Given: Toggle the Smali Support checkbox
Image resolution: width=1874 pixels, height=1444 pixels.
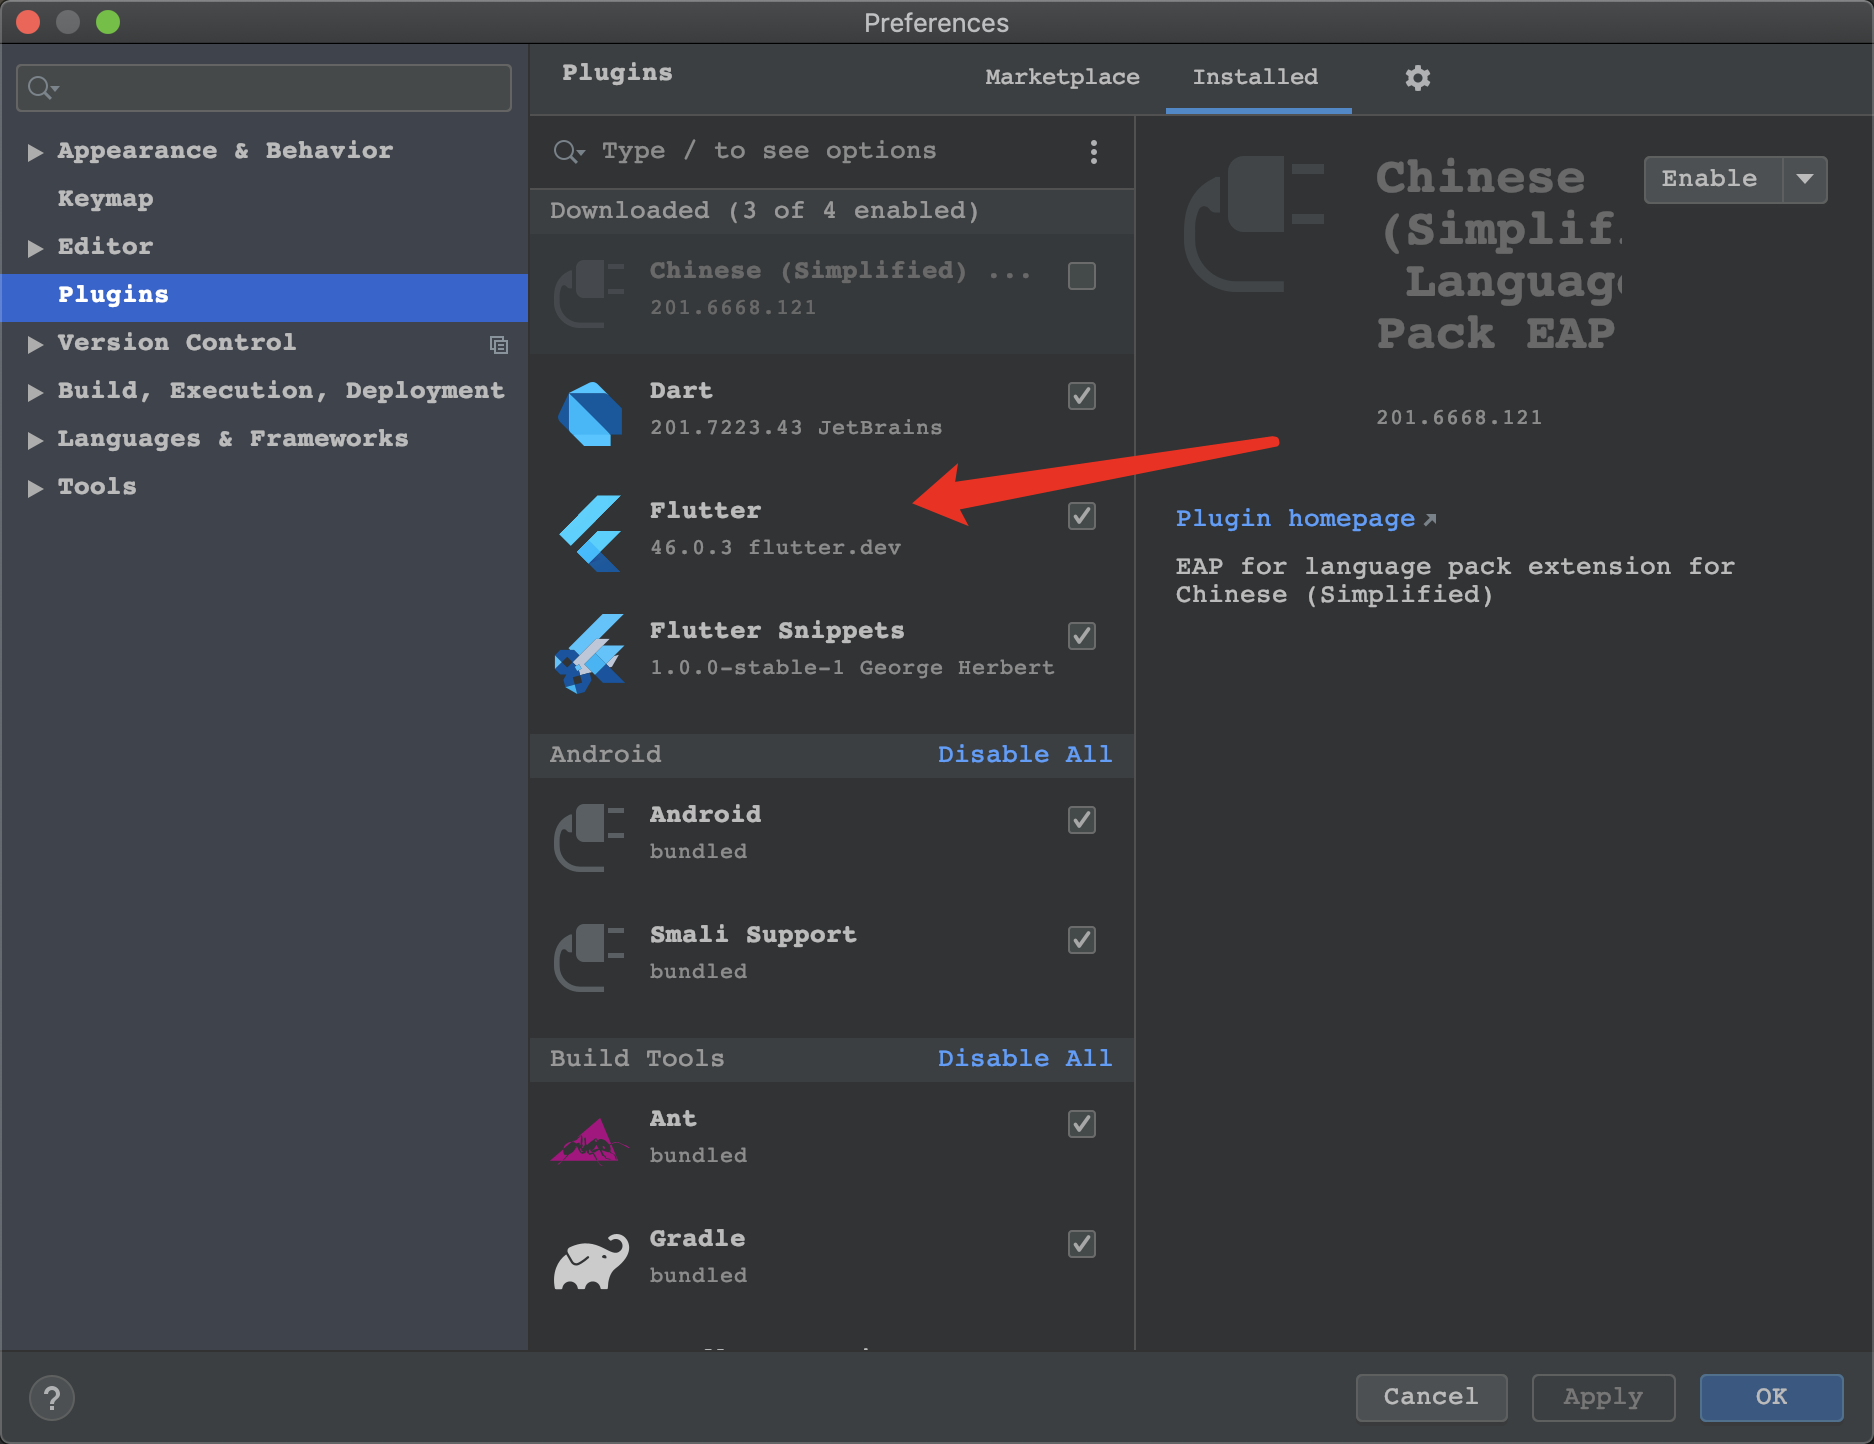Looking at the screenshot, I should tap(1082, 940).
